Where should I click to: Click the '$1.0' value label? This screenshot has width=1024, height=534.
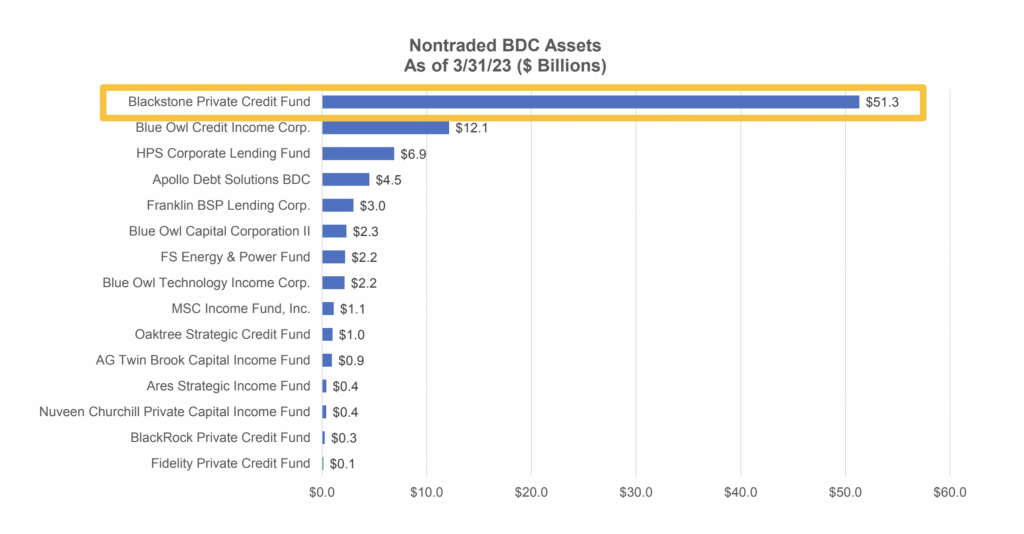click(351, 335)
